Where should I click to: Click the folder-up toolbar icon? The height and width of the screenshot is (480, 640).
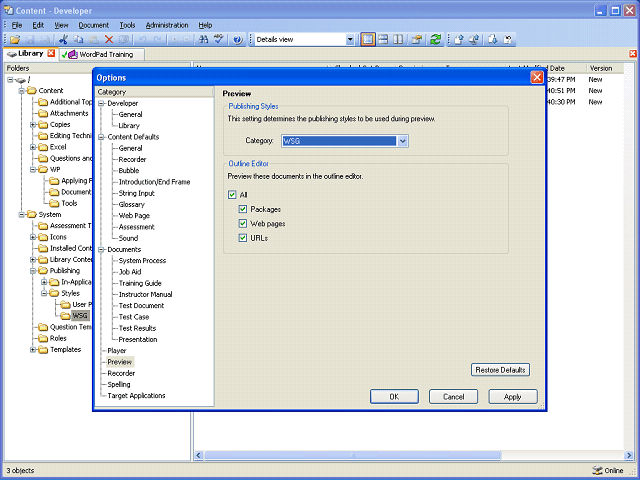417,40
